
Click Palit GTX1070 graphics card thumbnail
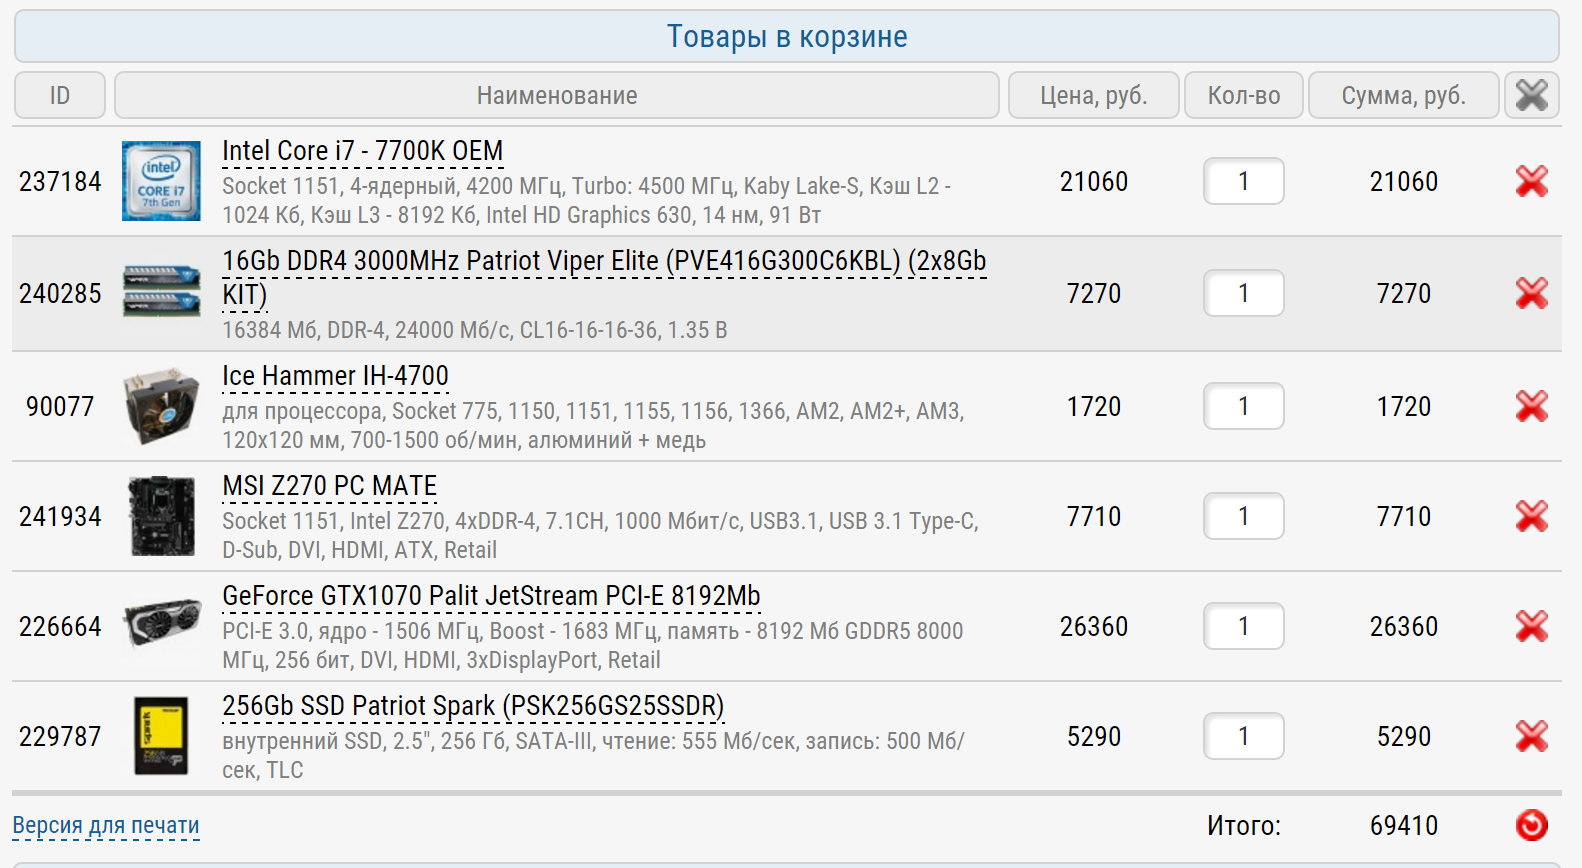click(161, 624)
